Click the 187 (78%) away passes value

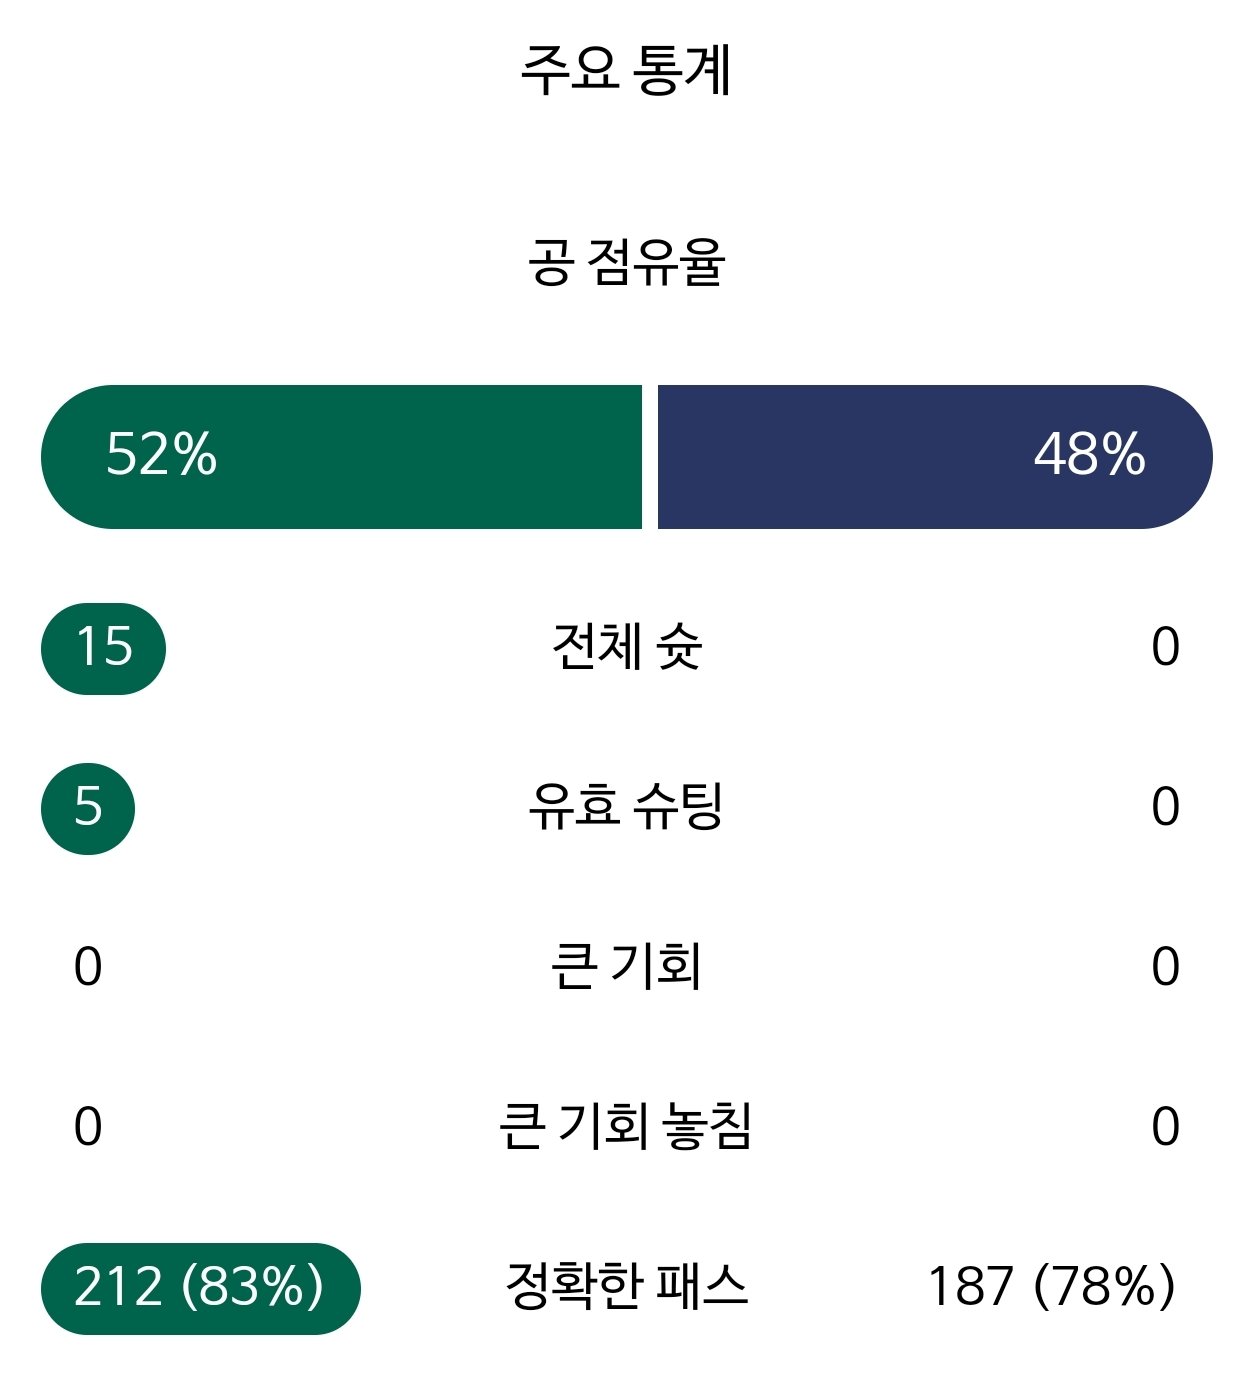[x=1051, y=1288]
